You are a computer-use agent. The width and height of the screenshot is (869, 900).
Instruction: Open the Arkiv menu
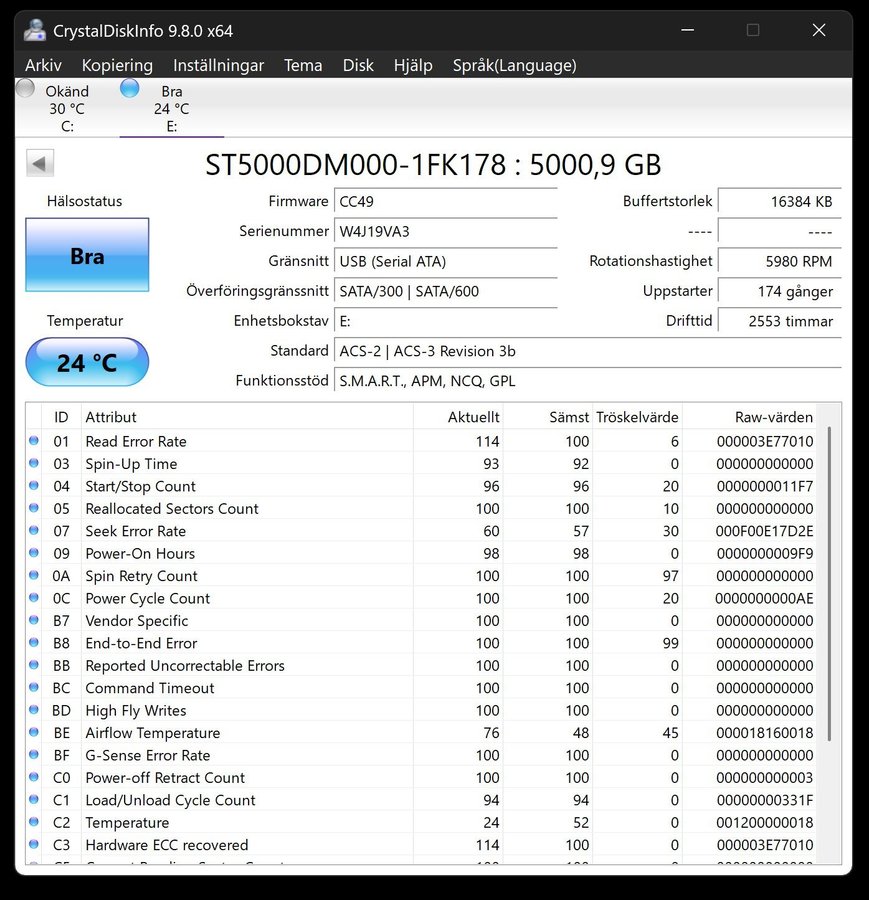click(43, 65)
